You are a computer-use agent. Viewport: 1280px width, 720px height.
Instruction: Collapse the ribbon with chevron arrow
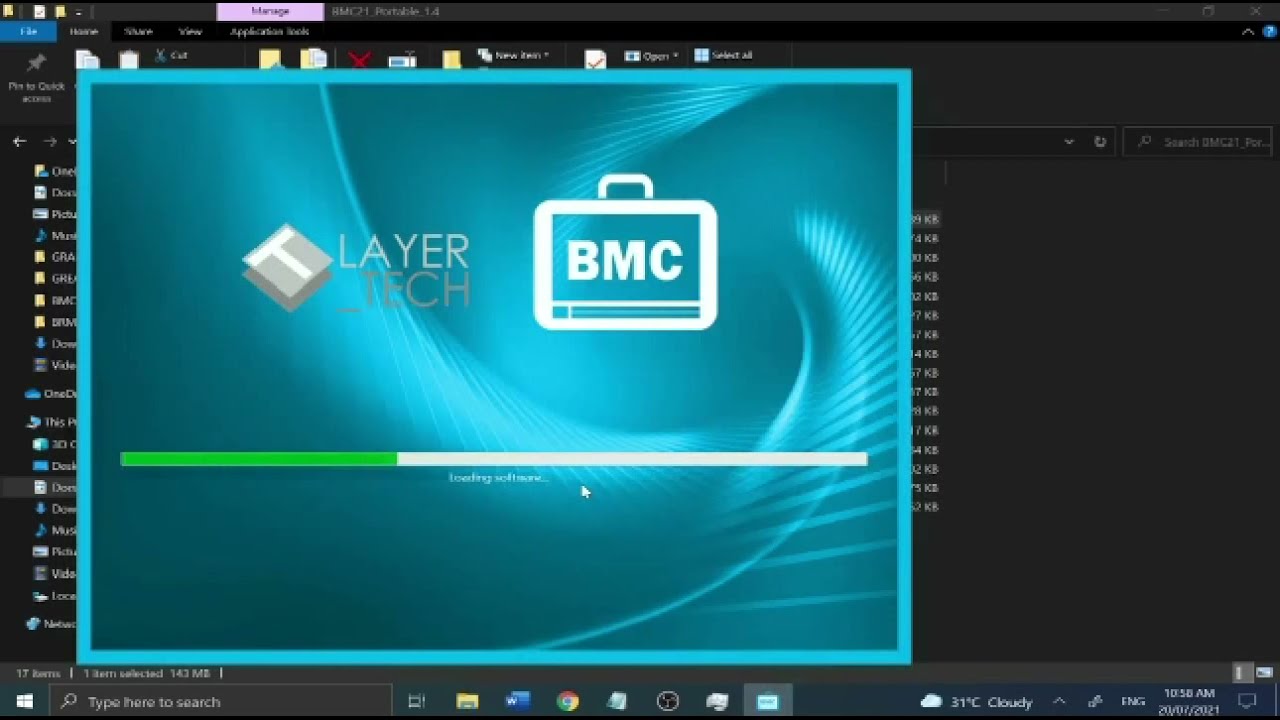pos(1248,32)
